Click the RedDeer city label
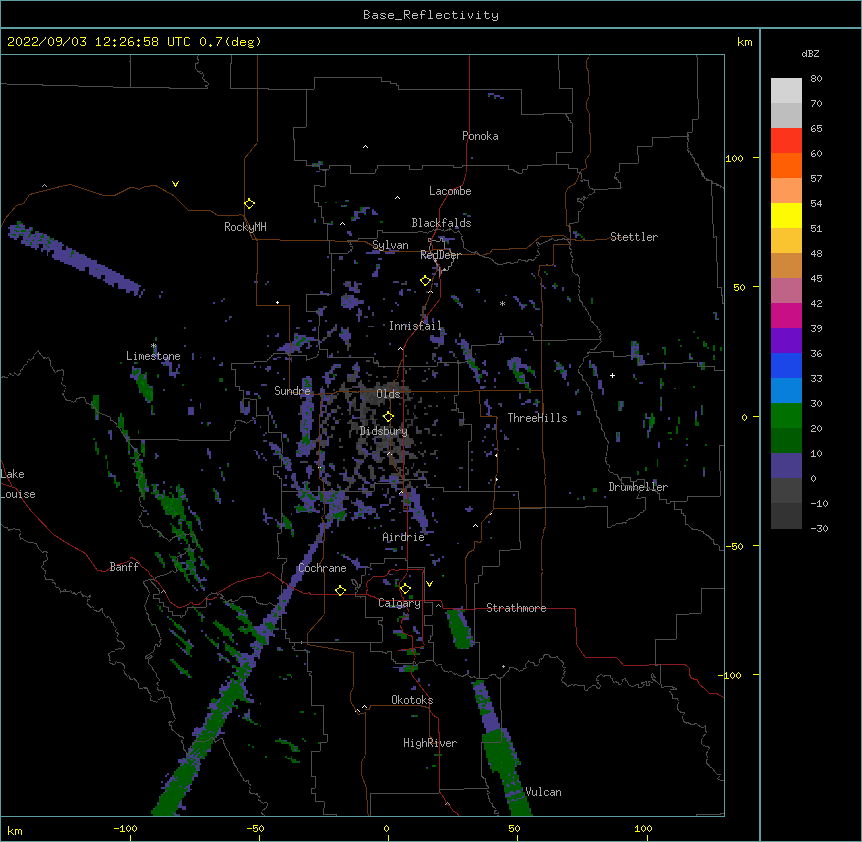Image resolution: width=862 pixels, height=842 pixels. [x=440, y=255]
